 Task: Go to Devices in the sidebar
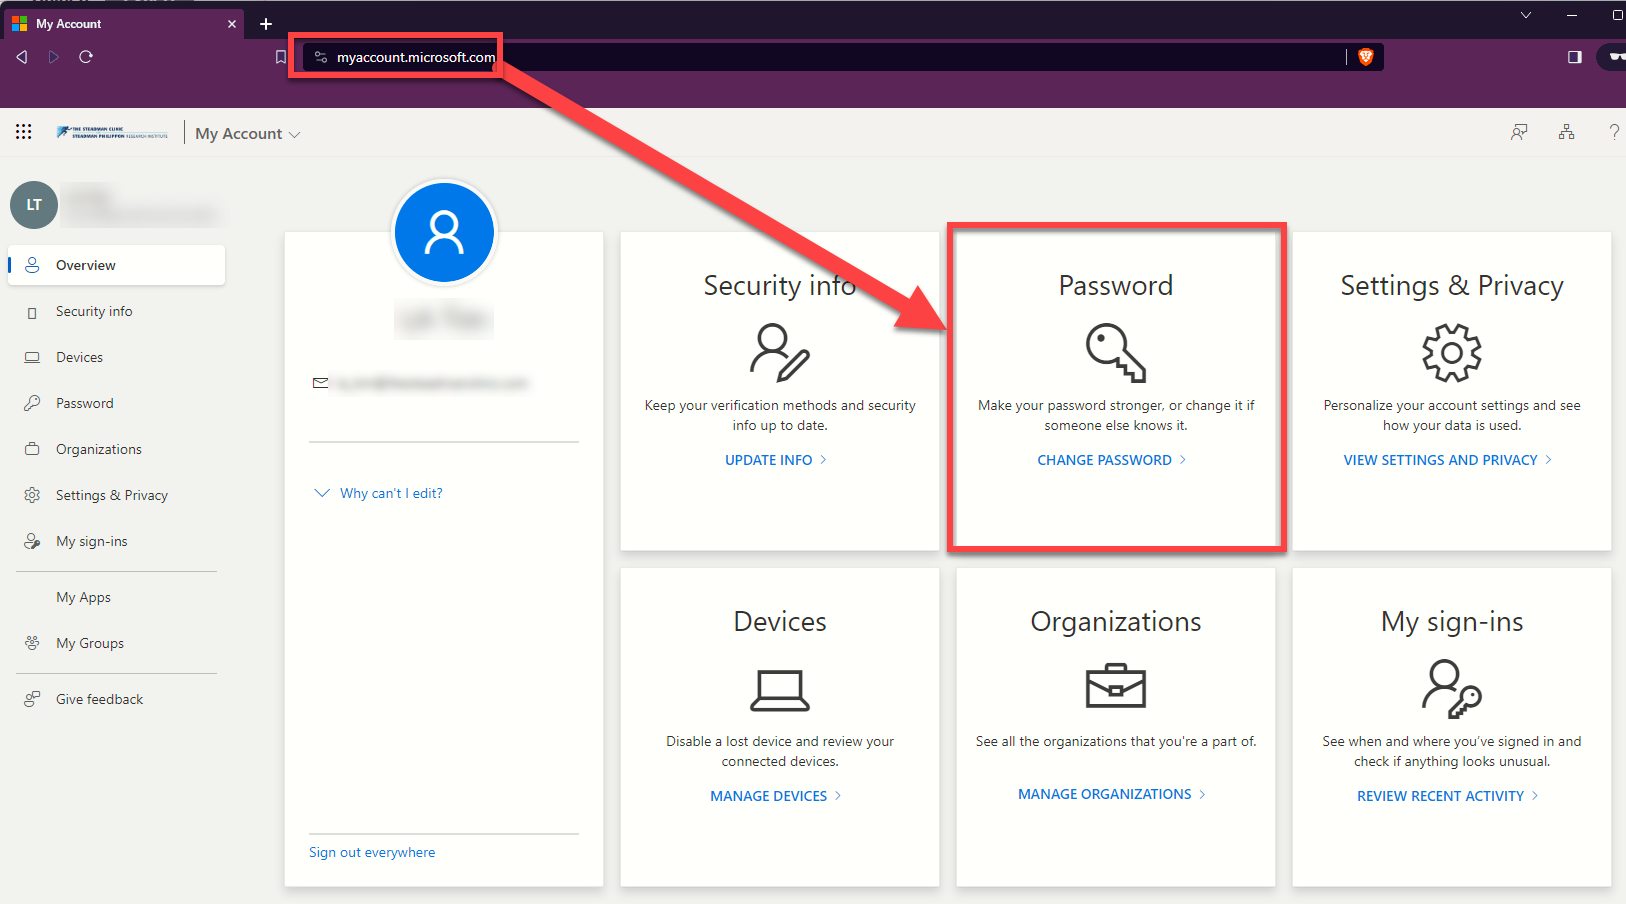point(117,357)
